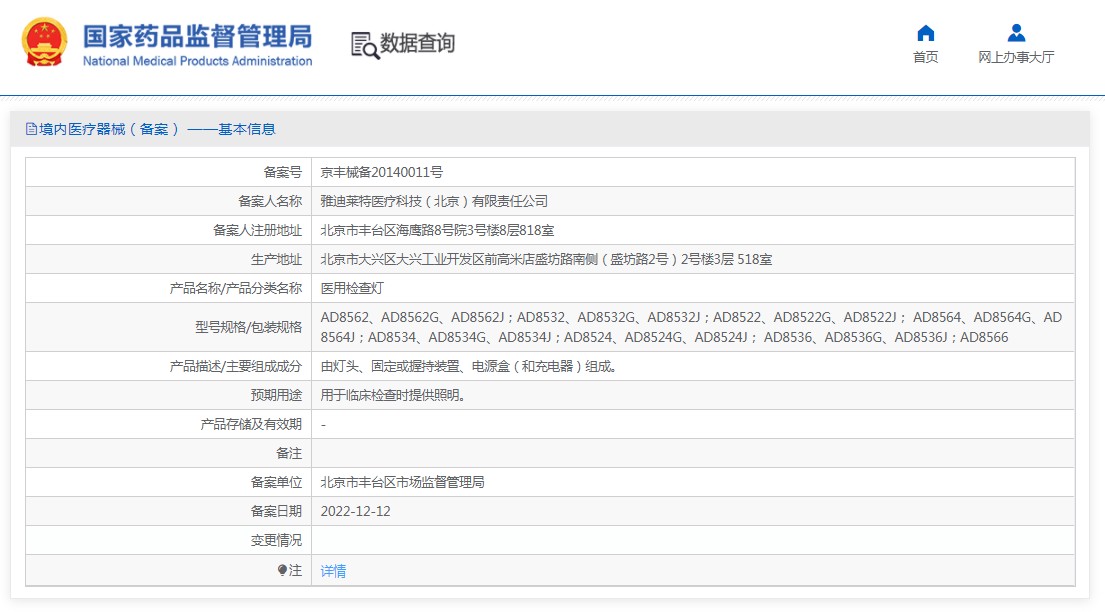Click the bullet icon beside 注
The width and height of the screenshot is (1105, 612).
click(282, 570)
